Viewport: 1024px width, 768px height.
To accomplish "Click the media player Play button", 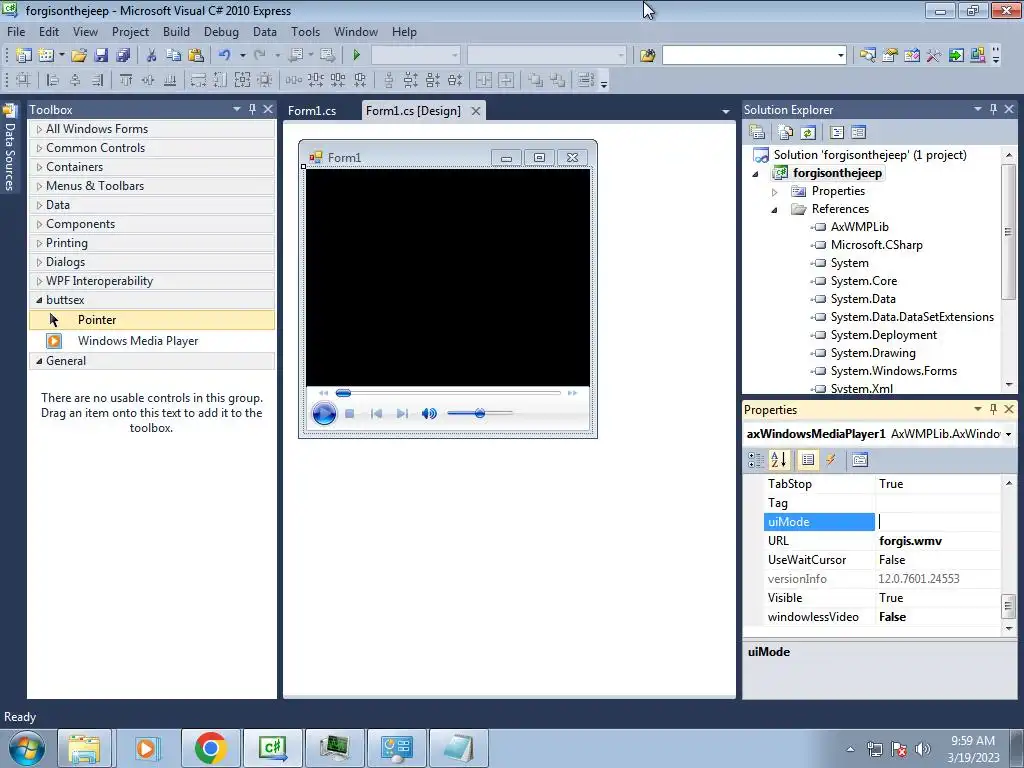I will 324,413.
